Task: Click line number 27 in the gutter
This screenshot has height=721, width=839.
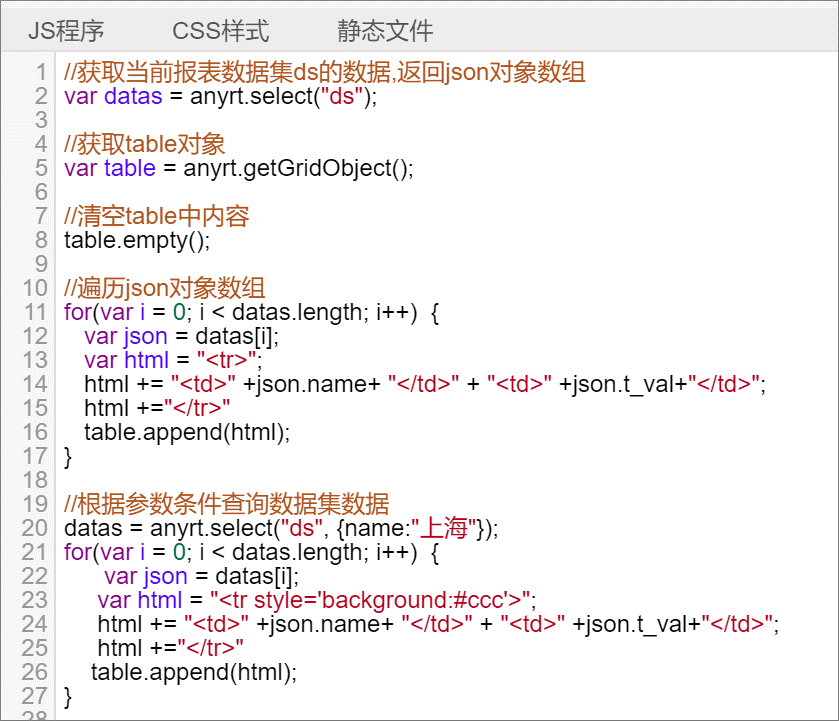Action: tap(35, 696)
